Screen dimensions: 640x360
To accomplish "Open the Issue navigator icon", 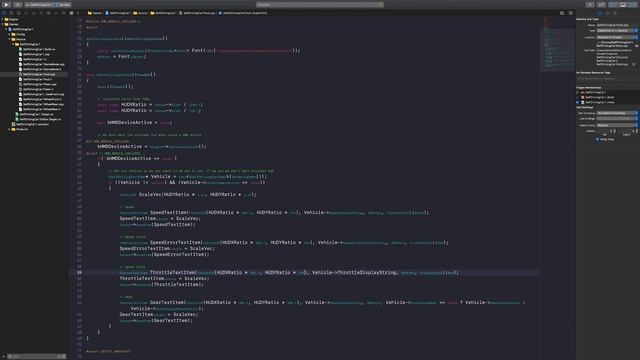I will tap(33, 13).
